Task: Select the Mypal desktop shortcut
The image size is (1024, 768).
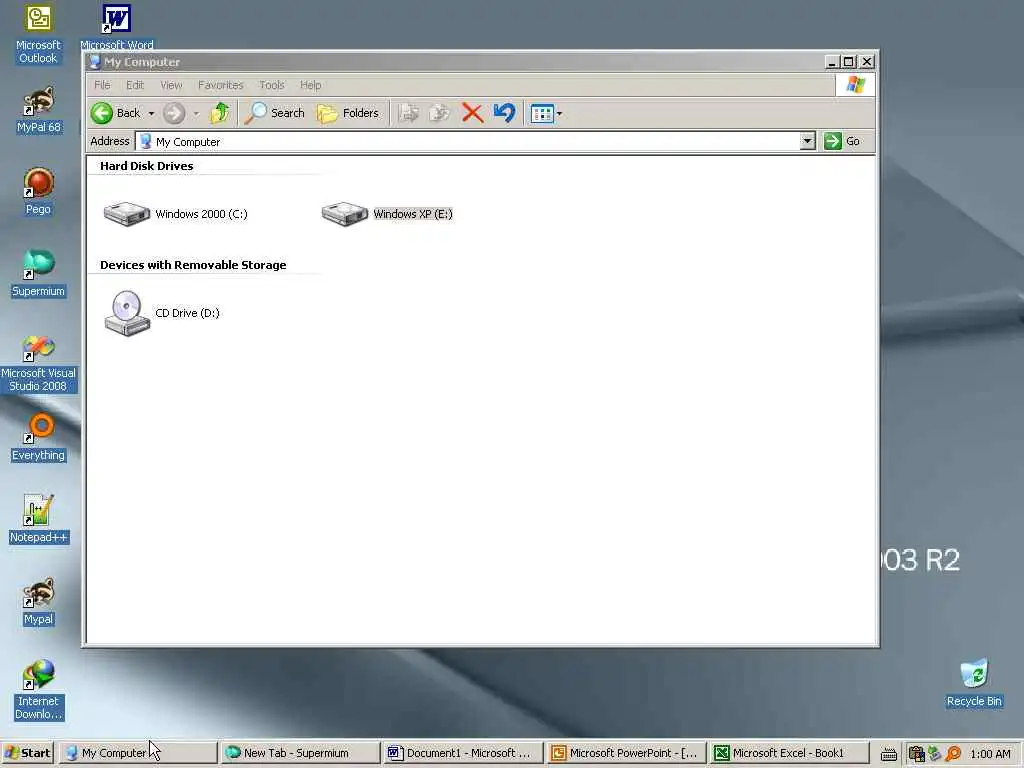Action: (39, 602)
